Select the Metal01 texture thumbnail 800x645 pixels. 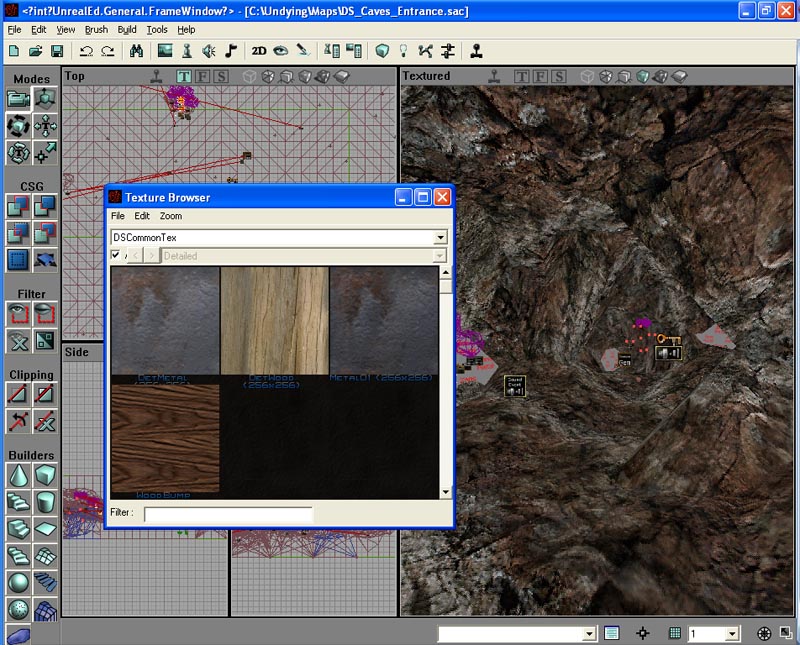384,321
